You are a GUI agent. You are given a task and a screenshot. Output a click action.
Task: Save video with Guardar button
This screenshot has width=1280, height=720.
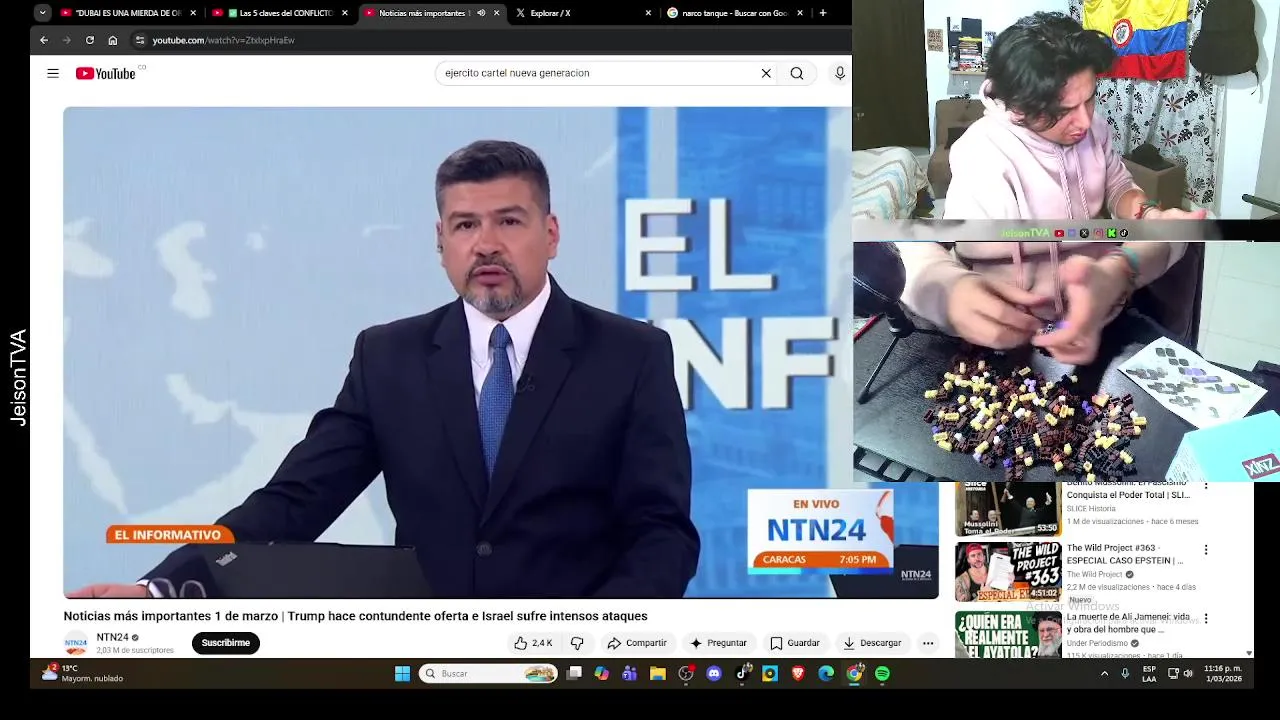tap(795, 643)
